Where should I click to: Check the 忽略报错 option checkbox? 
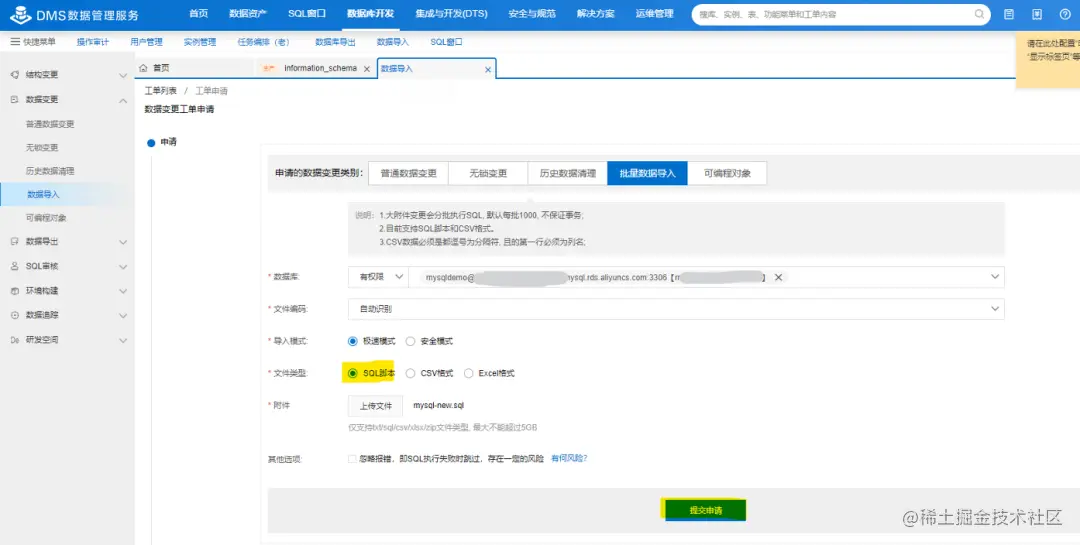(353, 458)
